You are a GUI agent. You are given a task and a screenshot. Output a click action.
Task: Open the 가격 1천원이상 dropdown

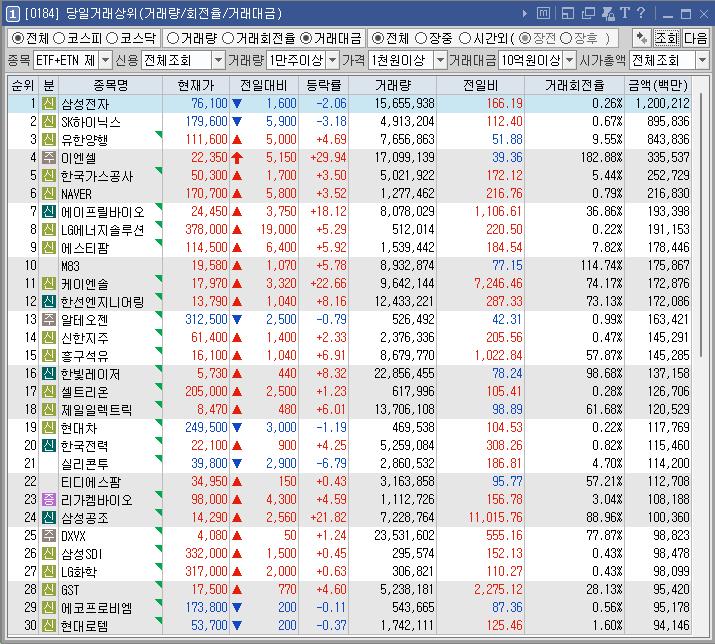click(440, 60)
